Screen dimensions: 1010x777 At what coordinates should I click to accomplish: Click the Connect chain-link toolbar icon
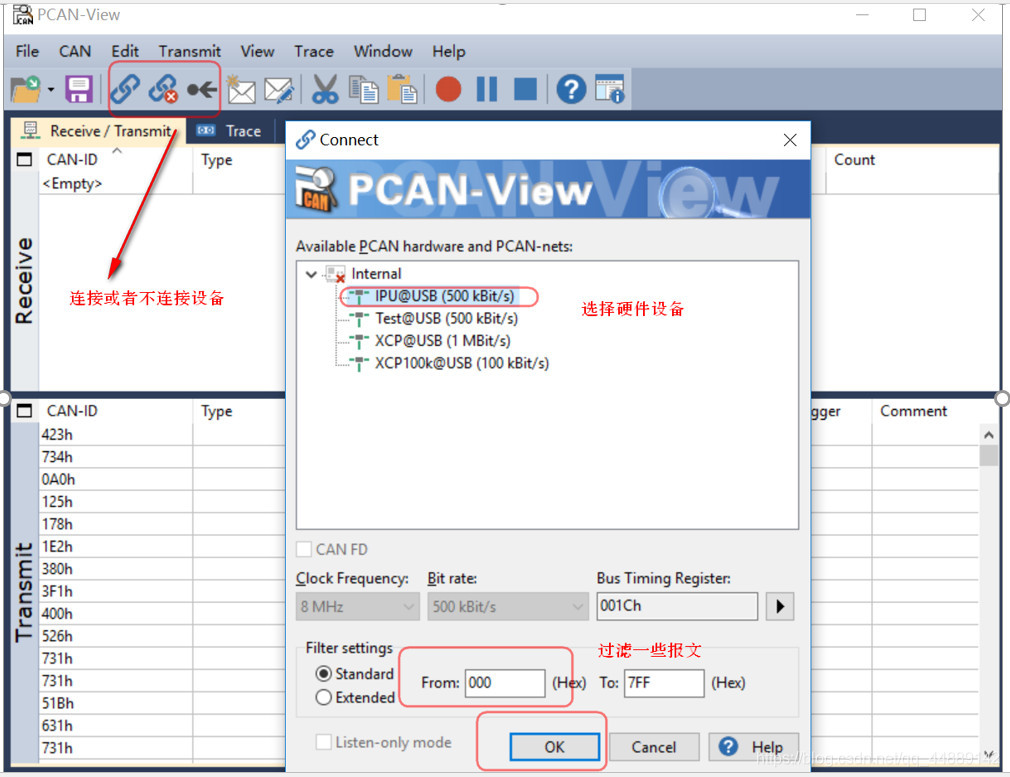pos(126,89)
